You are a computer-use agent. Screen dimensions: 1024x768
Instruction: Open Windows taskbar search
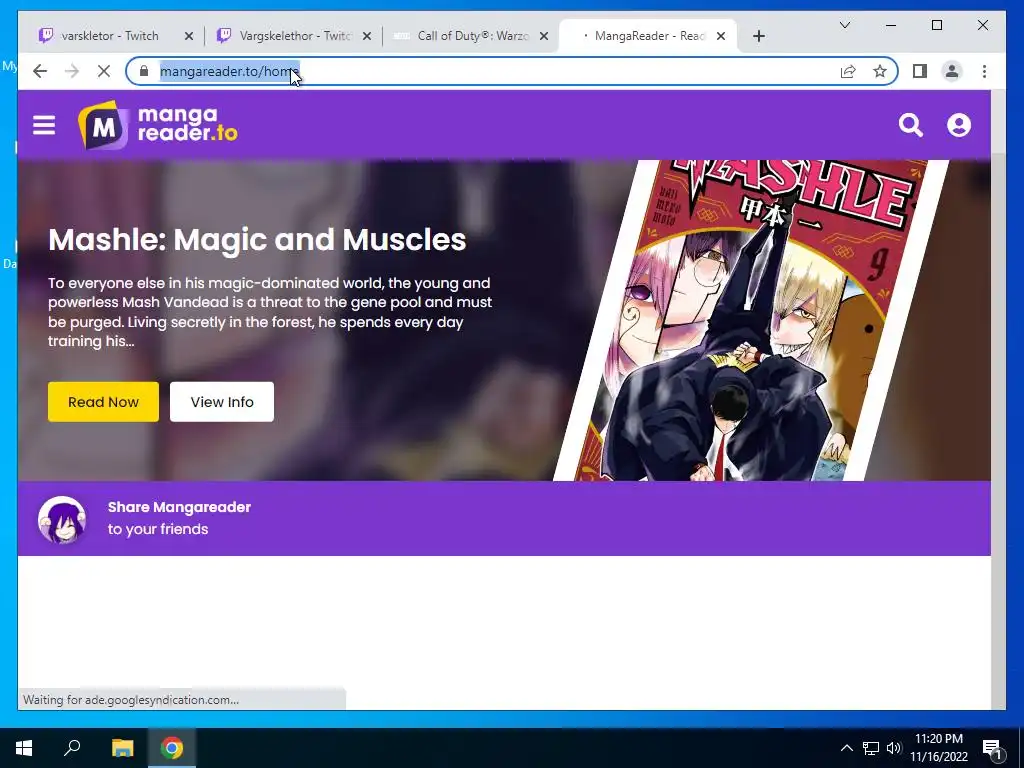(72, 748)
